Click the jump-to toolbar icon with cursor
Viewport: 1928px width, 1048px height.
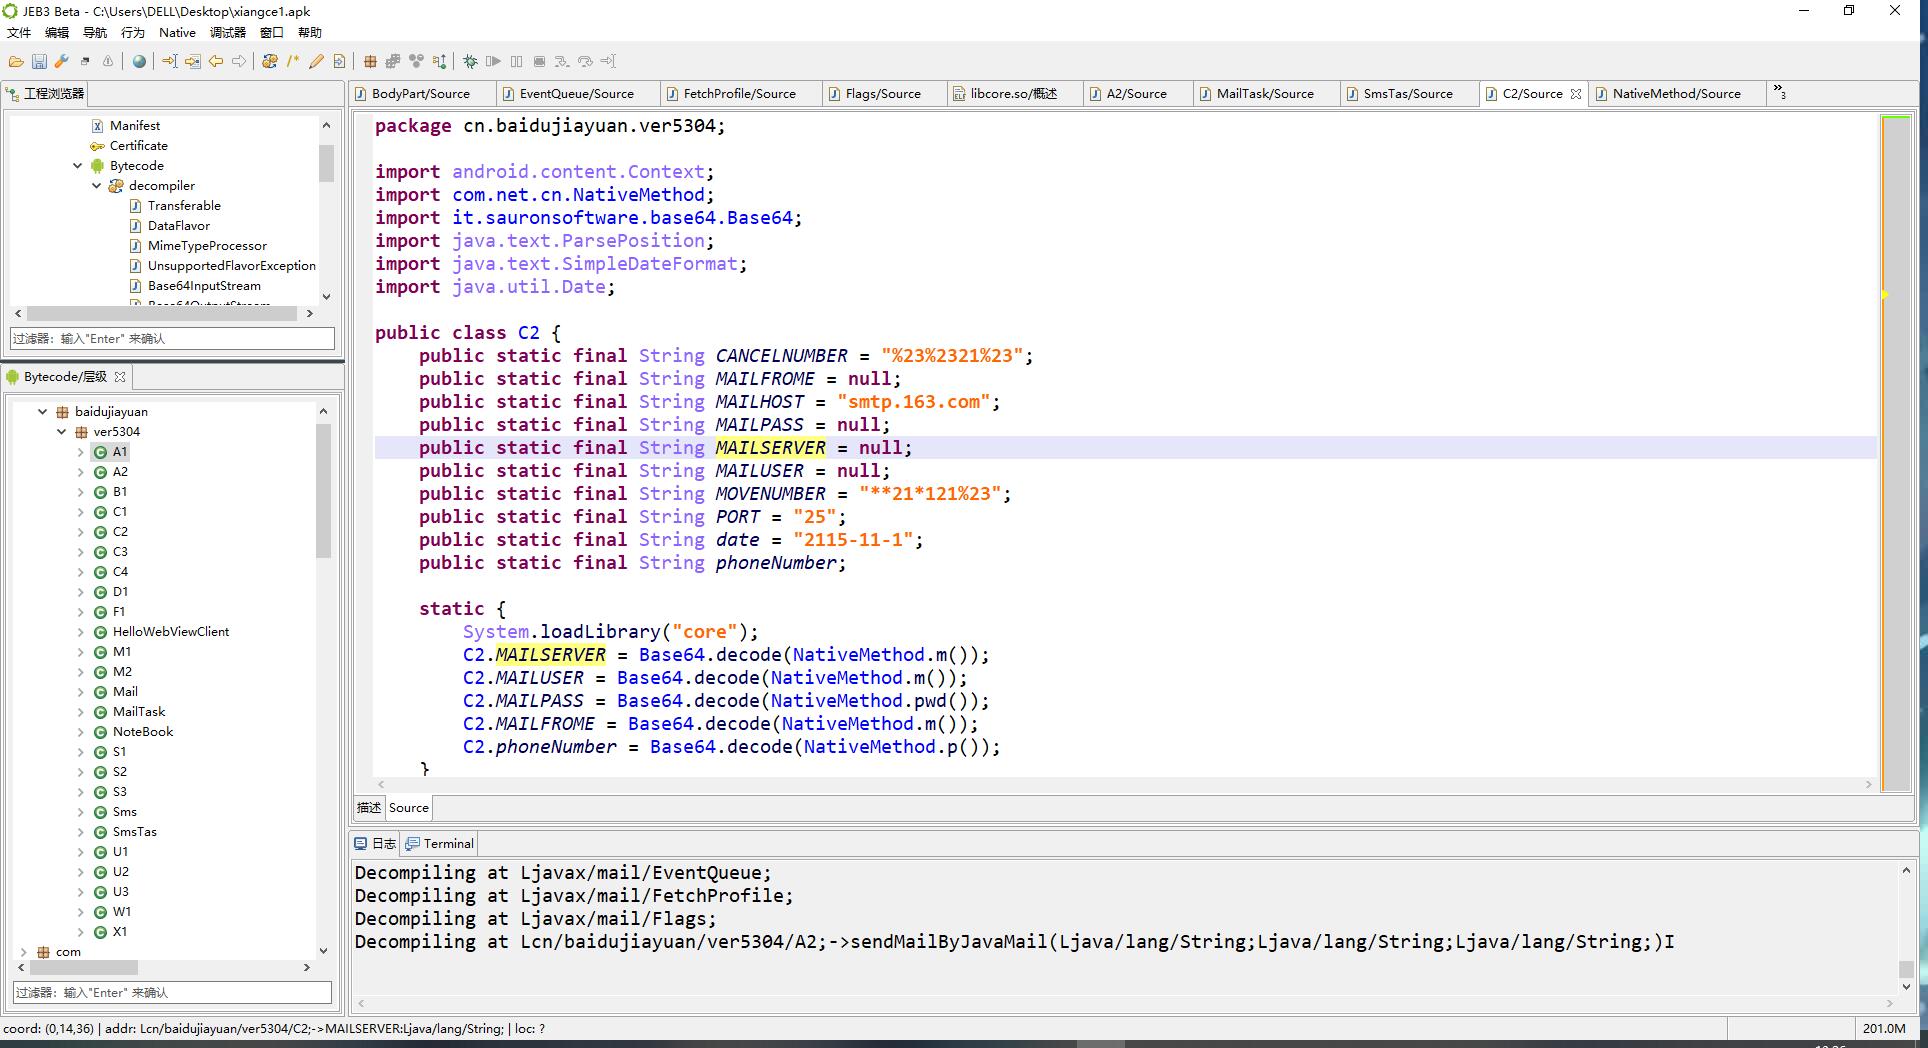pyautogui.click(x=170, y=62)
